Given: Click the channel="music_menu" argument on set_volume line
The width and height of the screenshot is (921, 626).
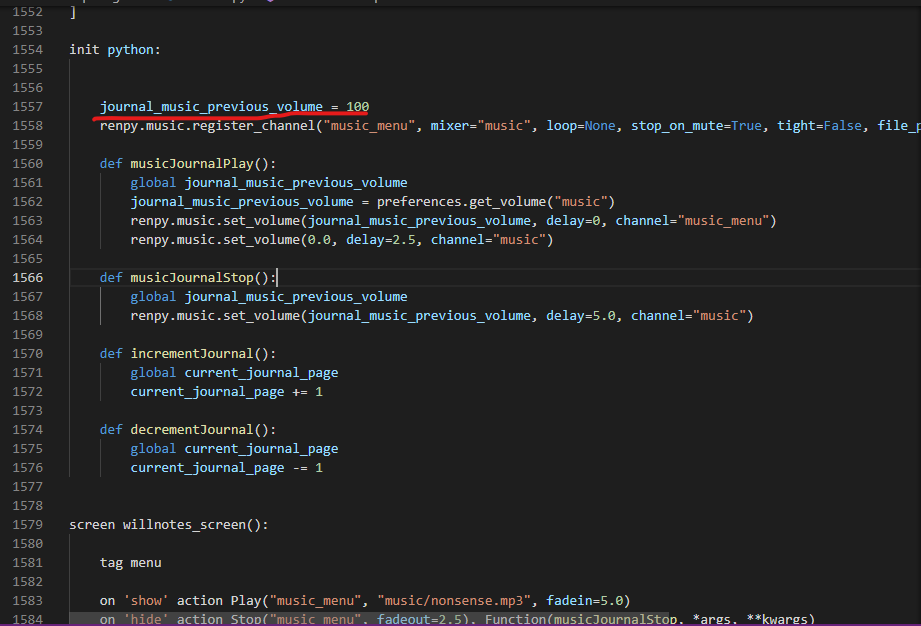Looking at the screenshot, I should click(x=692, y=220).
